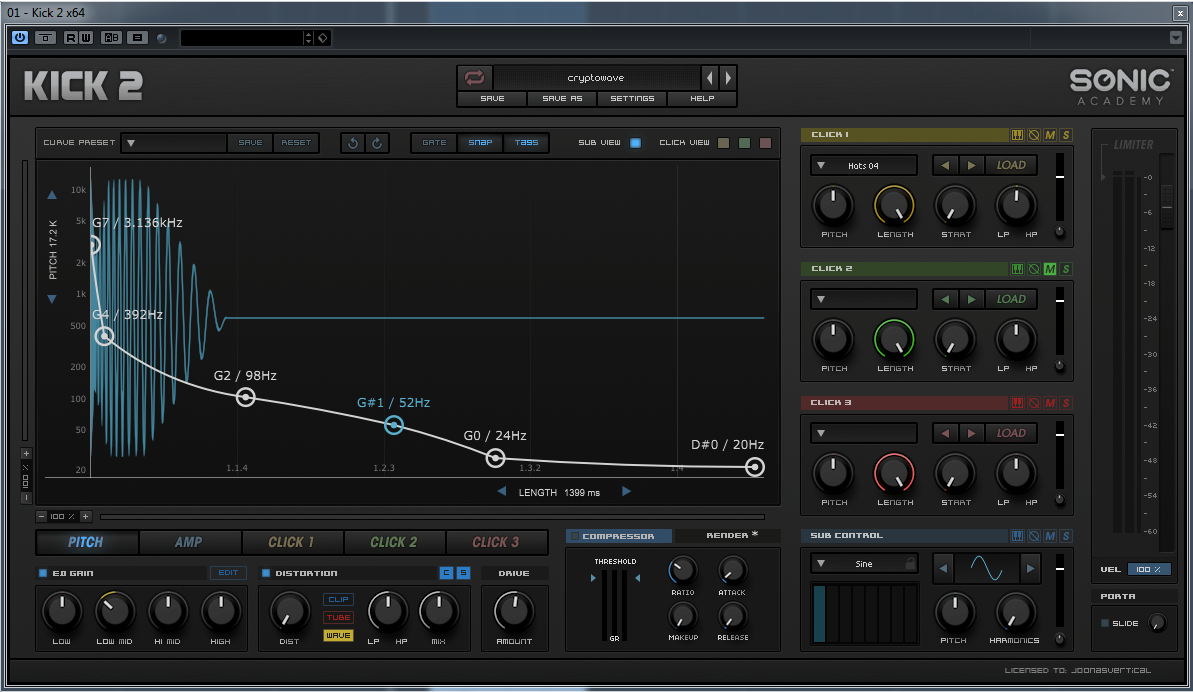Open the Curve Preset dropdown
Screen dimensions: 1193x692
(174, 143)
